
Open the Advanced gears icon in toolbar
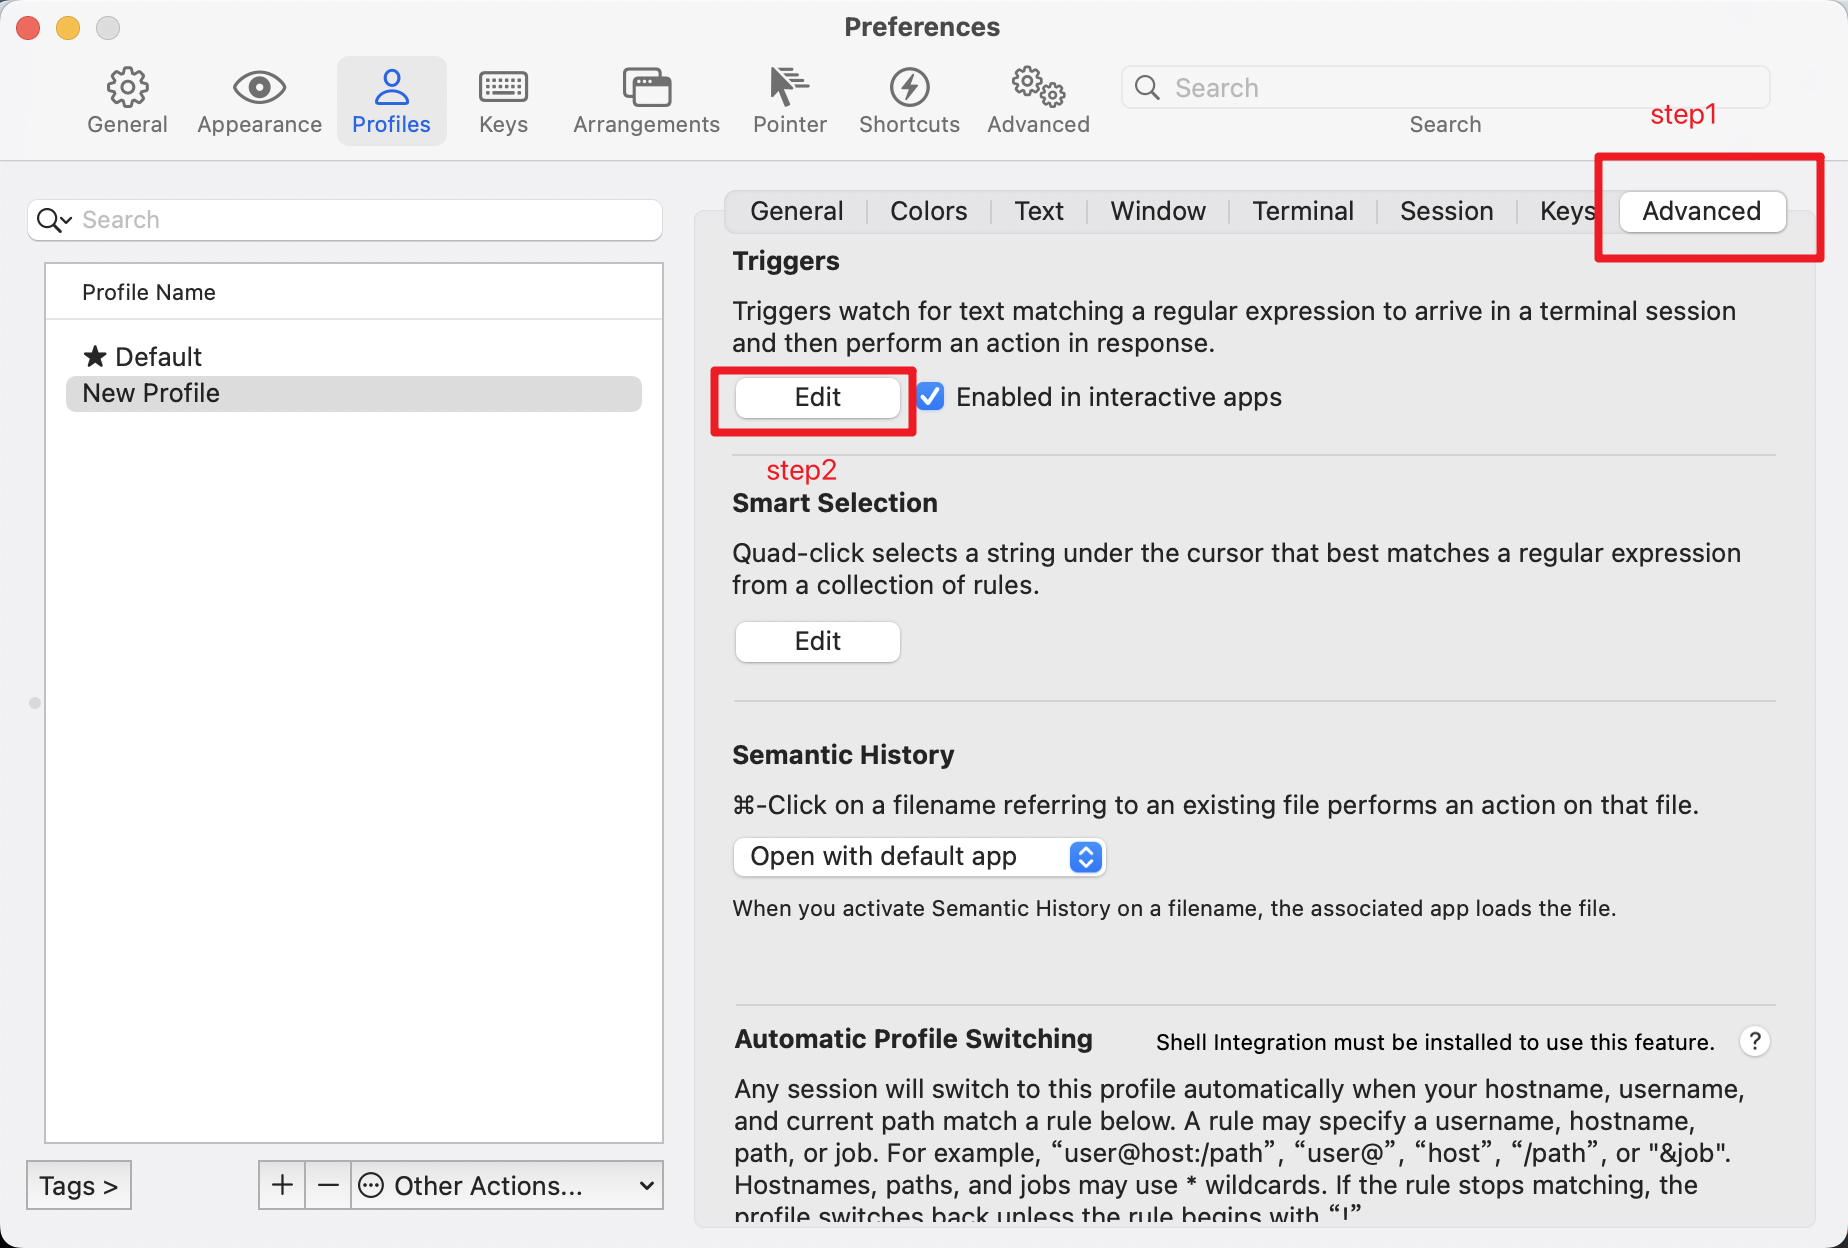tap(1038, 88)
